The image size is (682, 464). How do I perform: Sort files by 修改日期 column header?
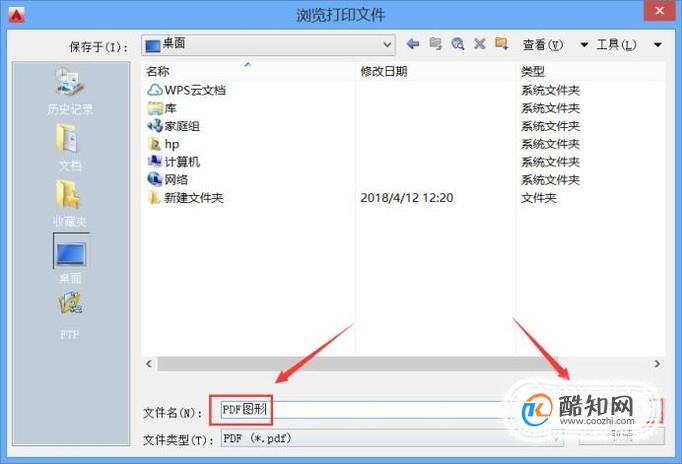(x=384, y=71)
